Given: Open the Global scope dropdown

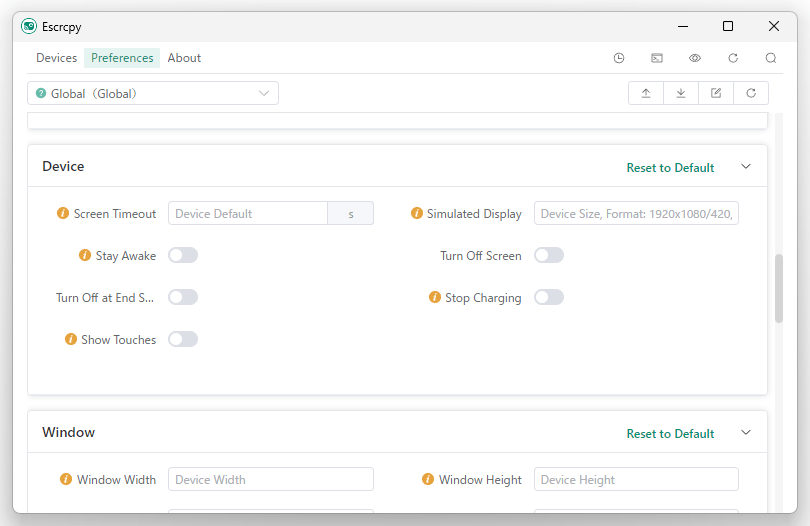Looking at the screenshot, I should pyautogui.click(x=153, y=93).
